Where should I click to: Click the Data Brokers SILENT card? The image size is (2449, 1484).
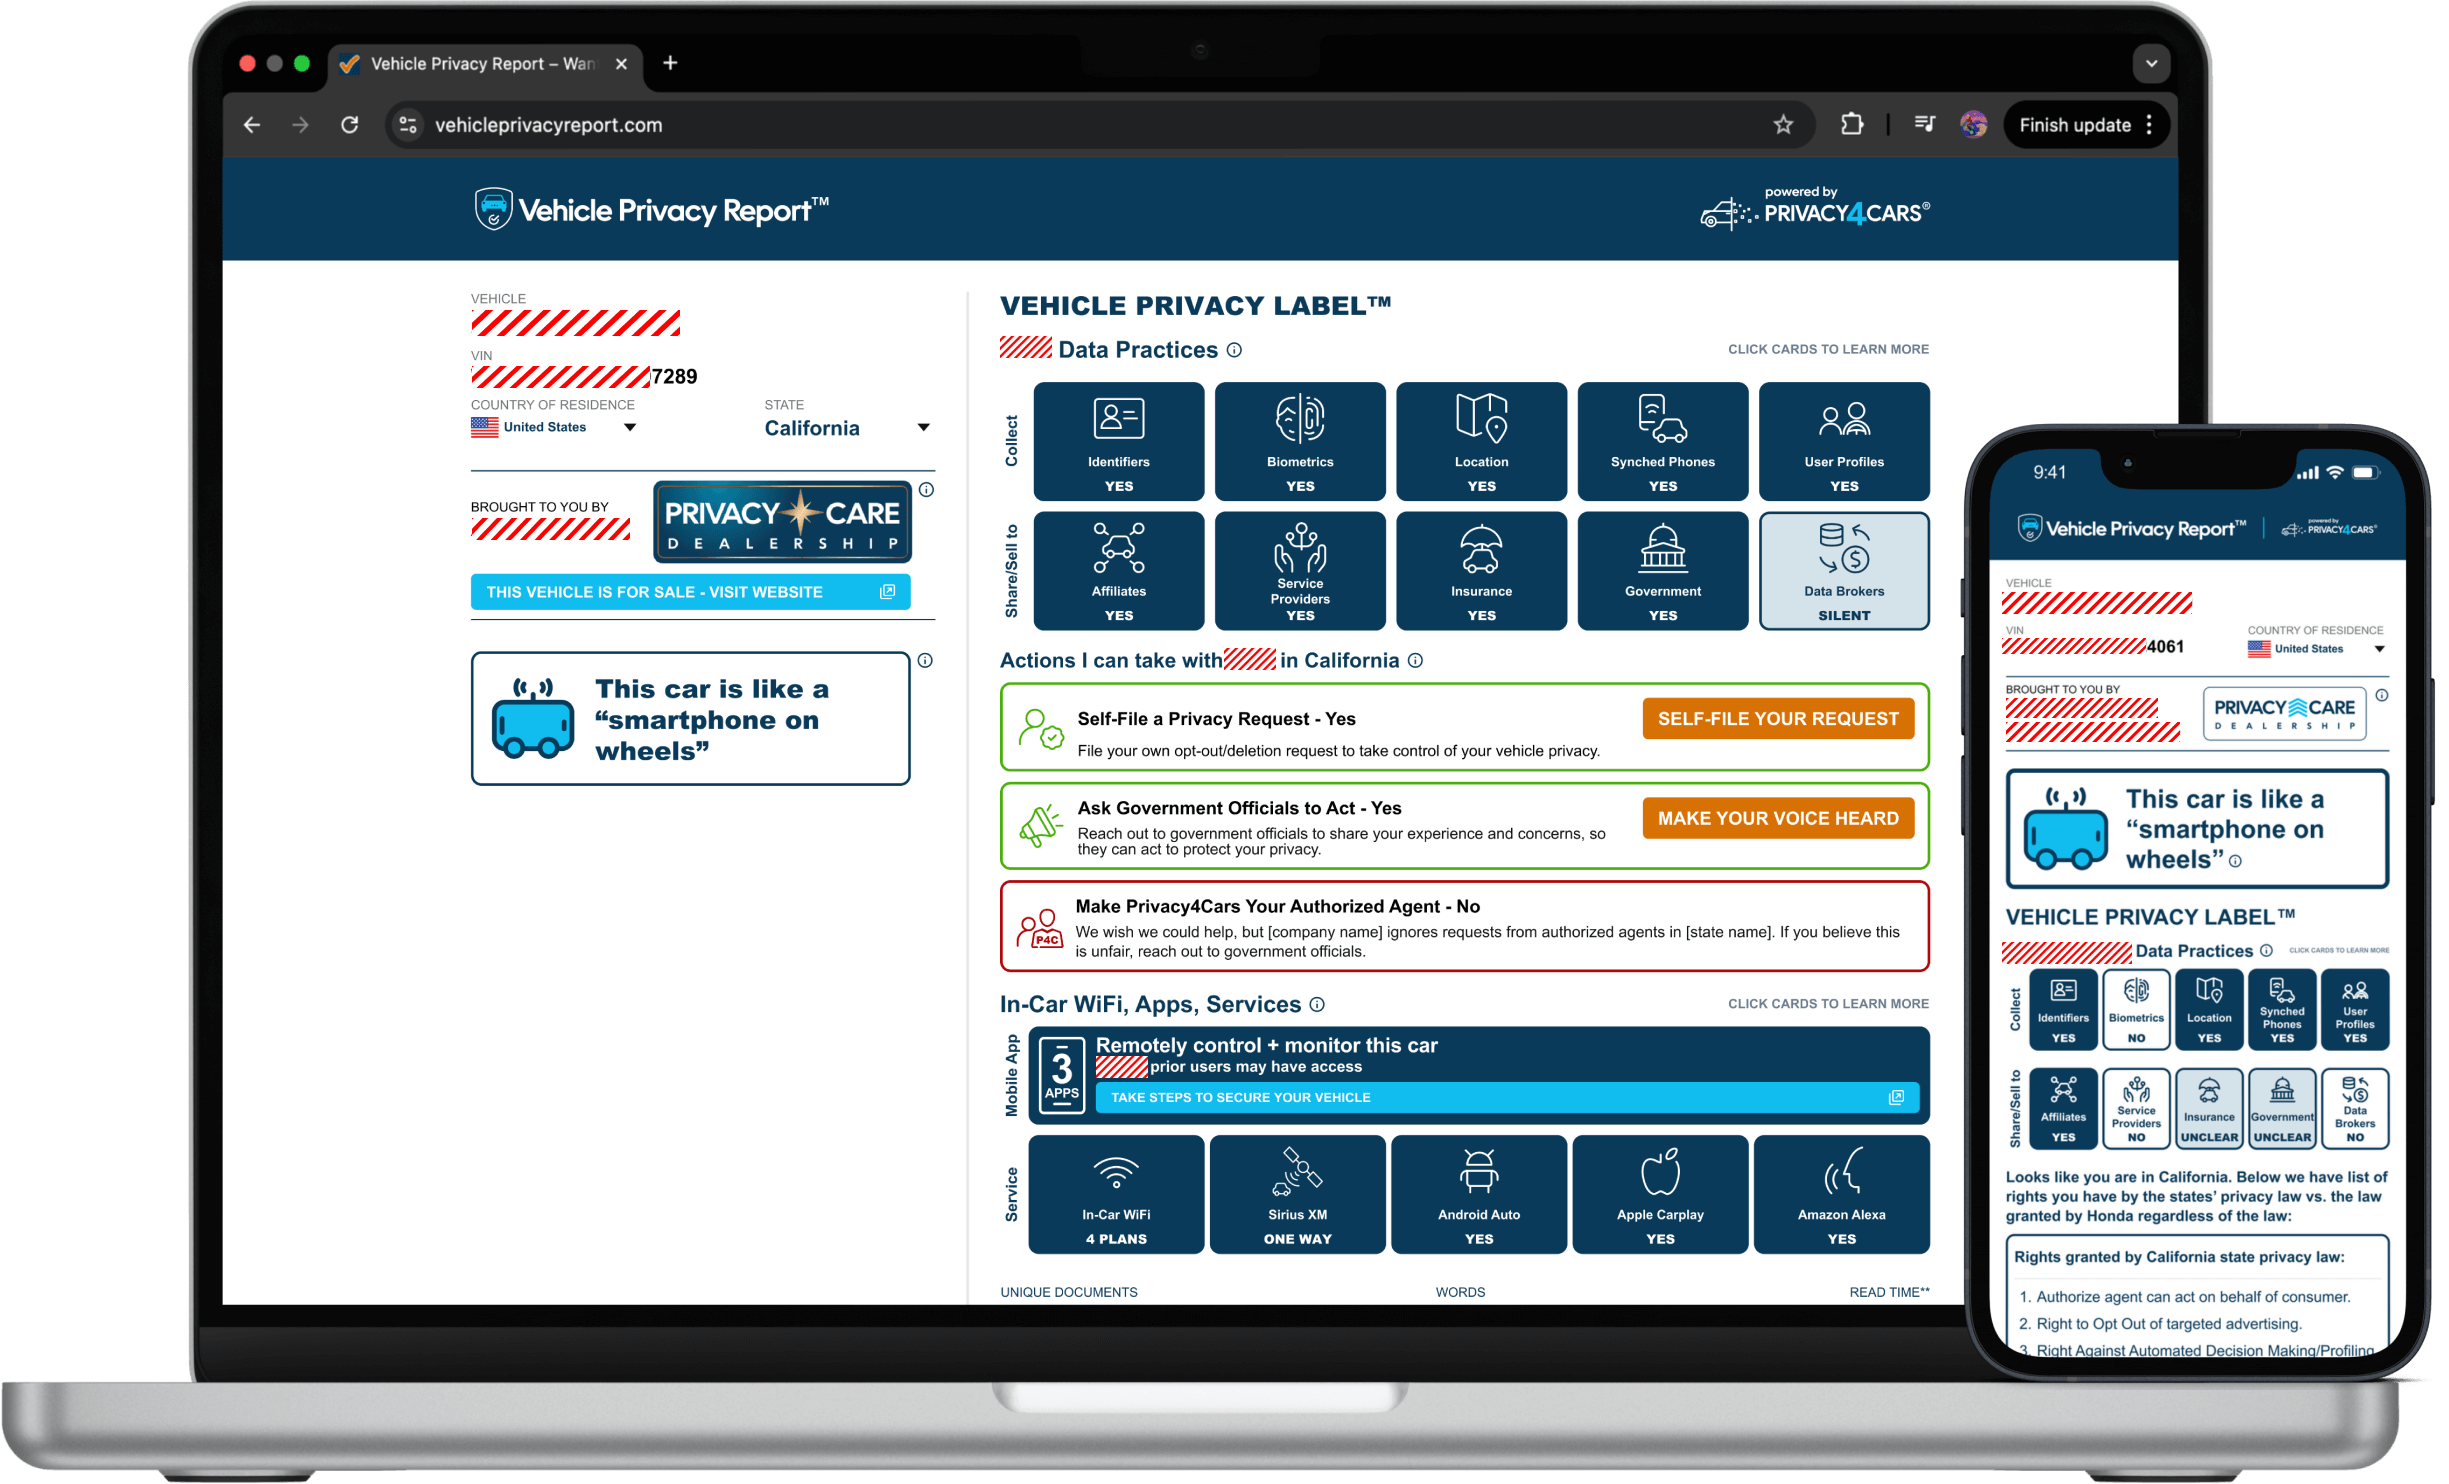(x=1843, y=571)
